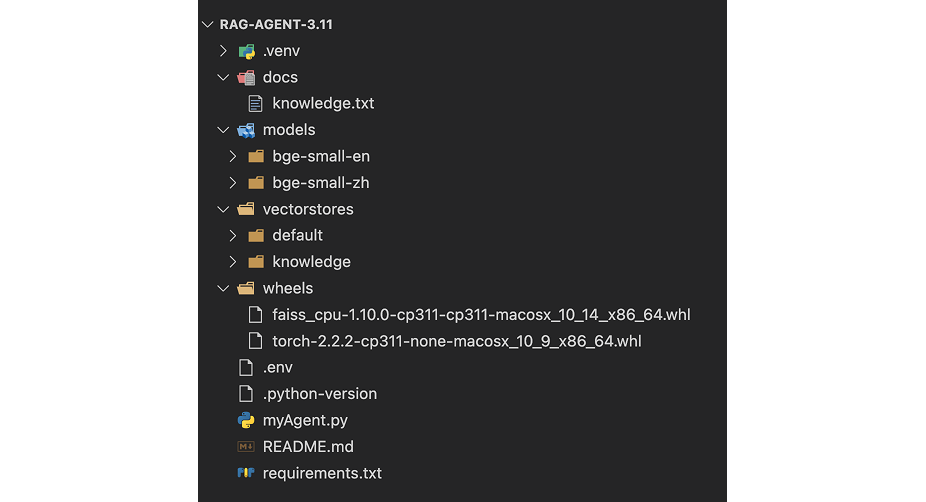This screenshot has height=502, width=926.
Task: Expand the .venv folder chevron
Action: pos(223,51)
